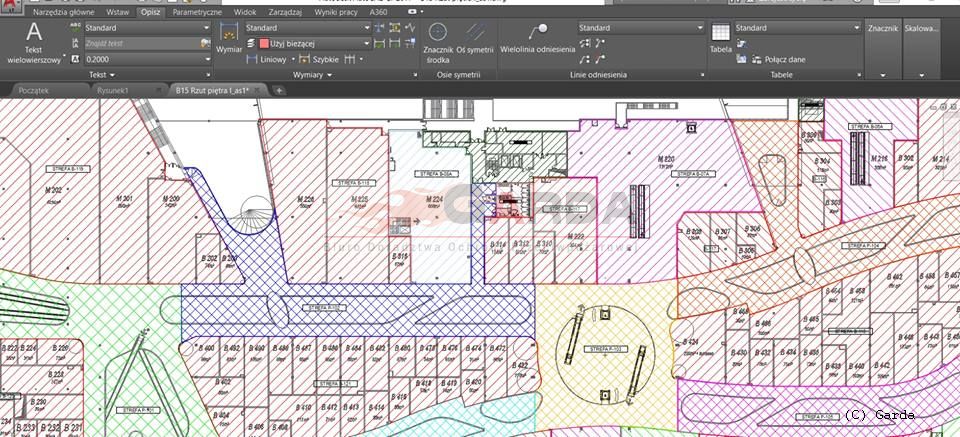Screen dimensions: 960x437
Task: Close the Rysunek1 drawing tab
Action: (x=158, y=91)
